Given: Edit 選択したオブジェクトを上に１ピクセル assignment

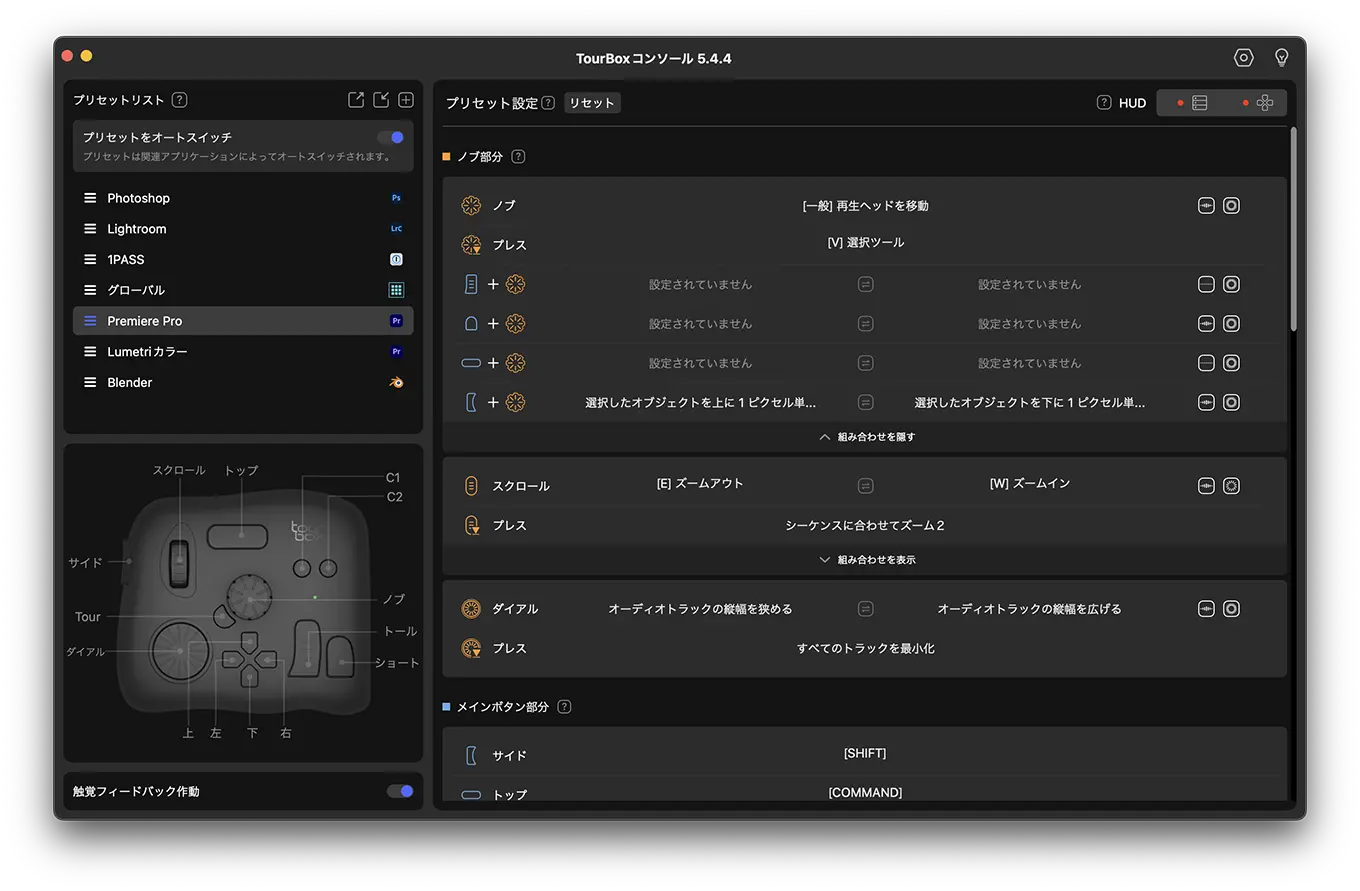Looking at the screenshot, I should pos(700,403).
